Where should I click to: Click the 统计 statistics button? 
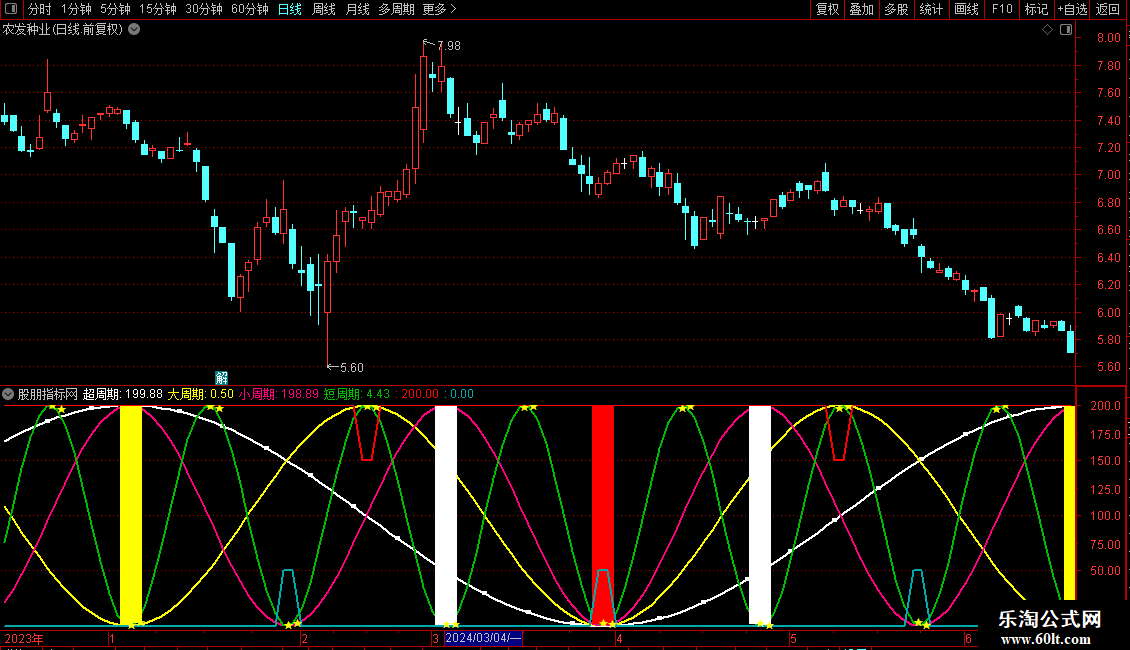(931, 9)
